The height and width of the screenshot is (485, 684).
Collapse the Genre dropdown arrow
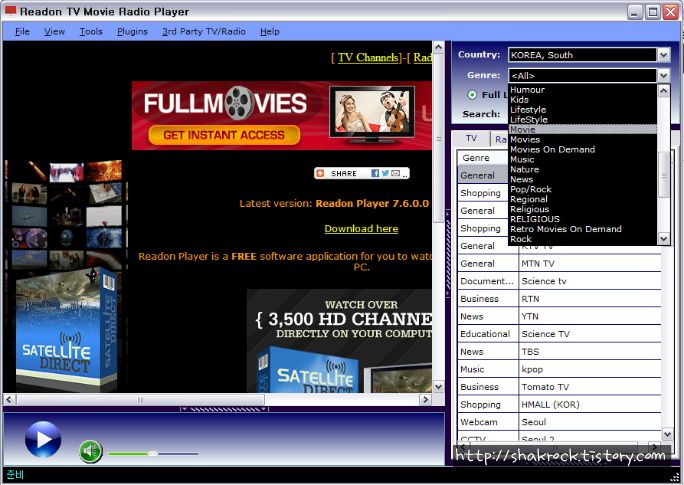[x=663, y=75]
